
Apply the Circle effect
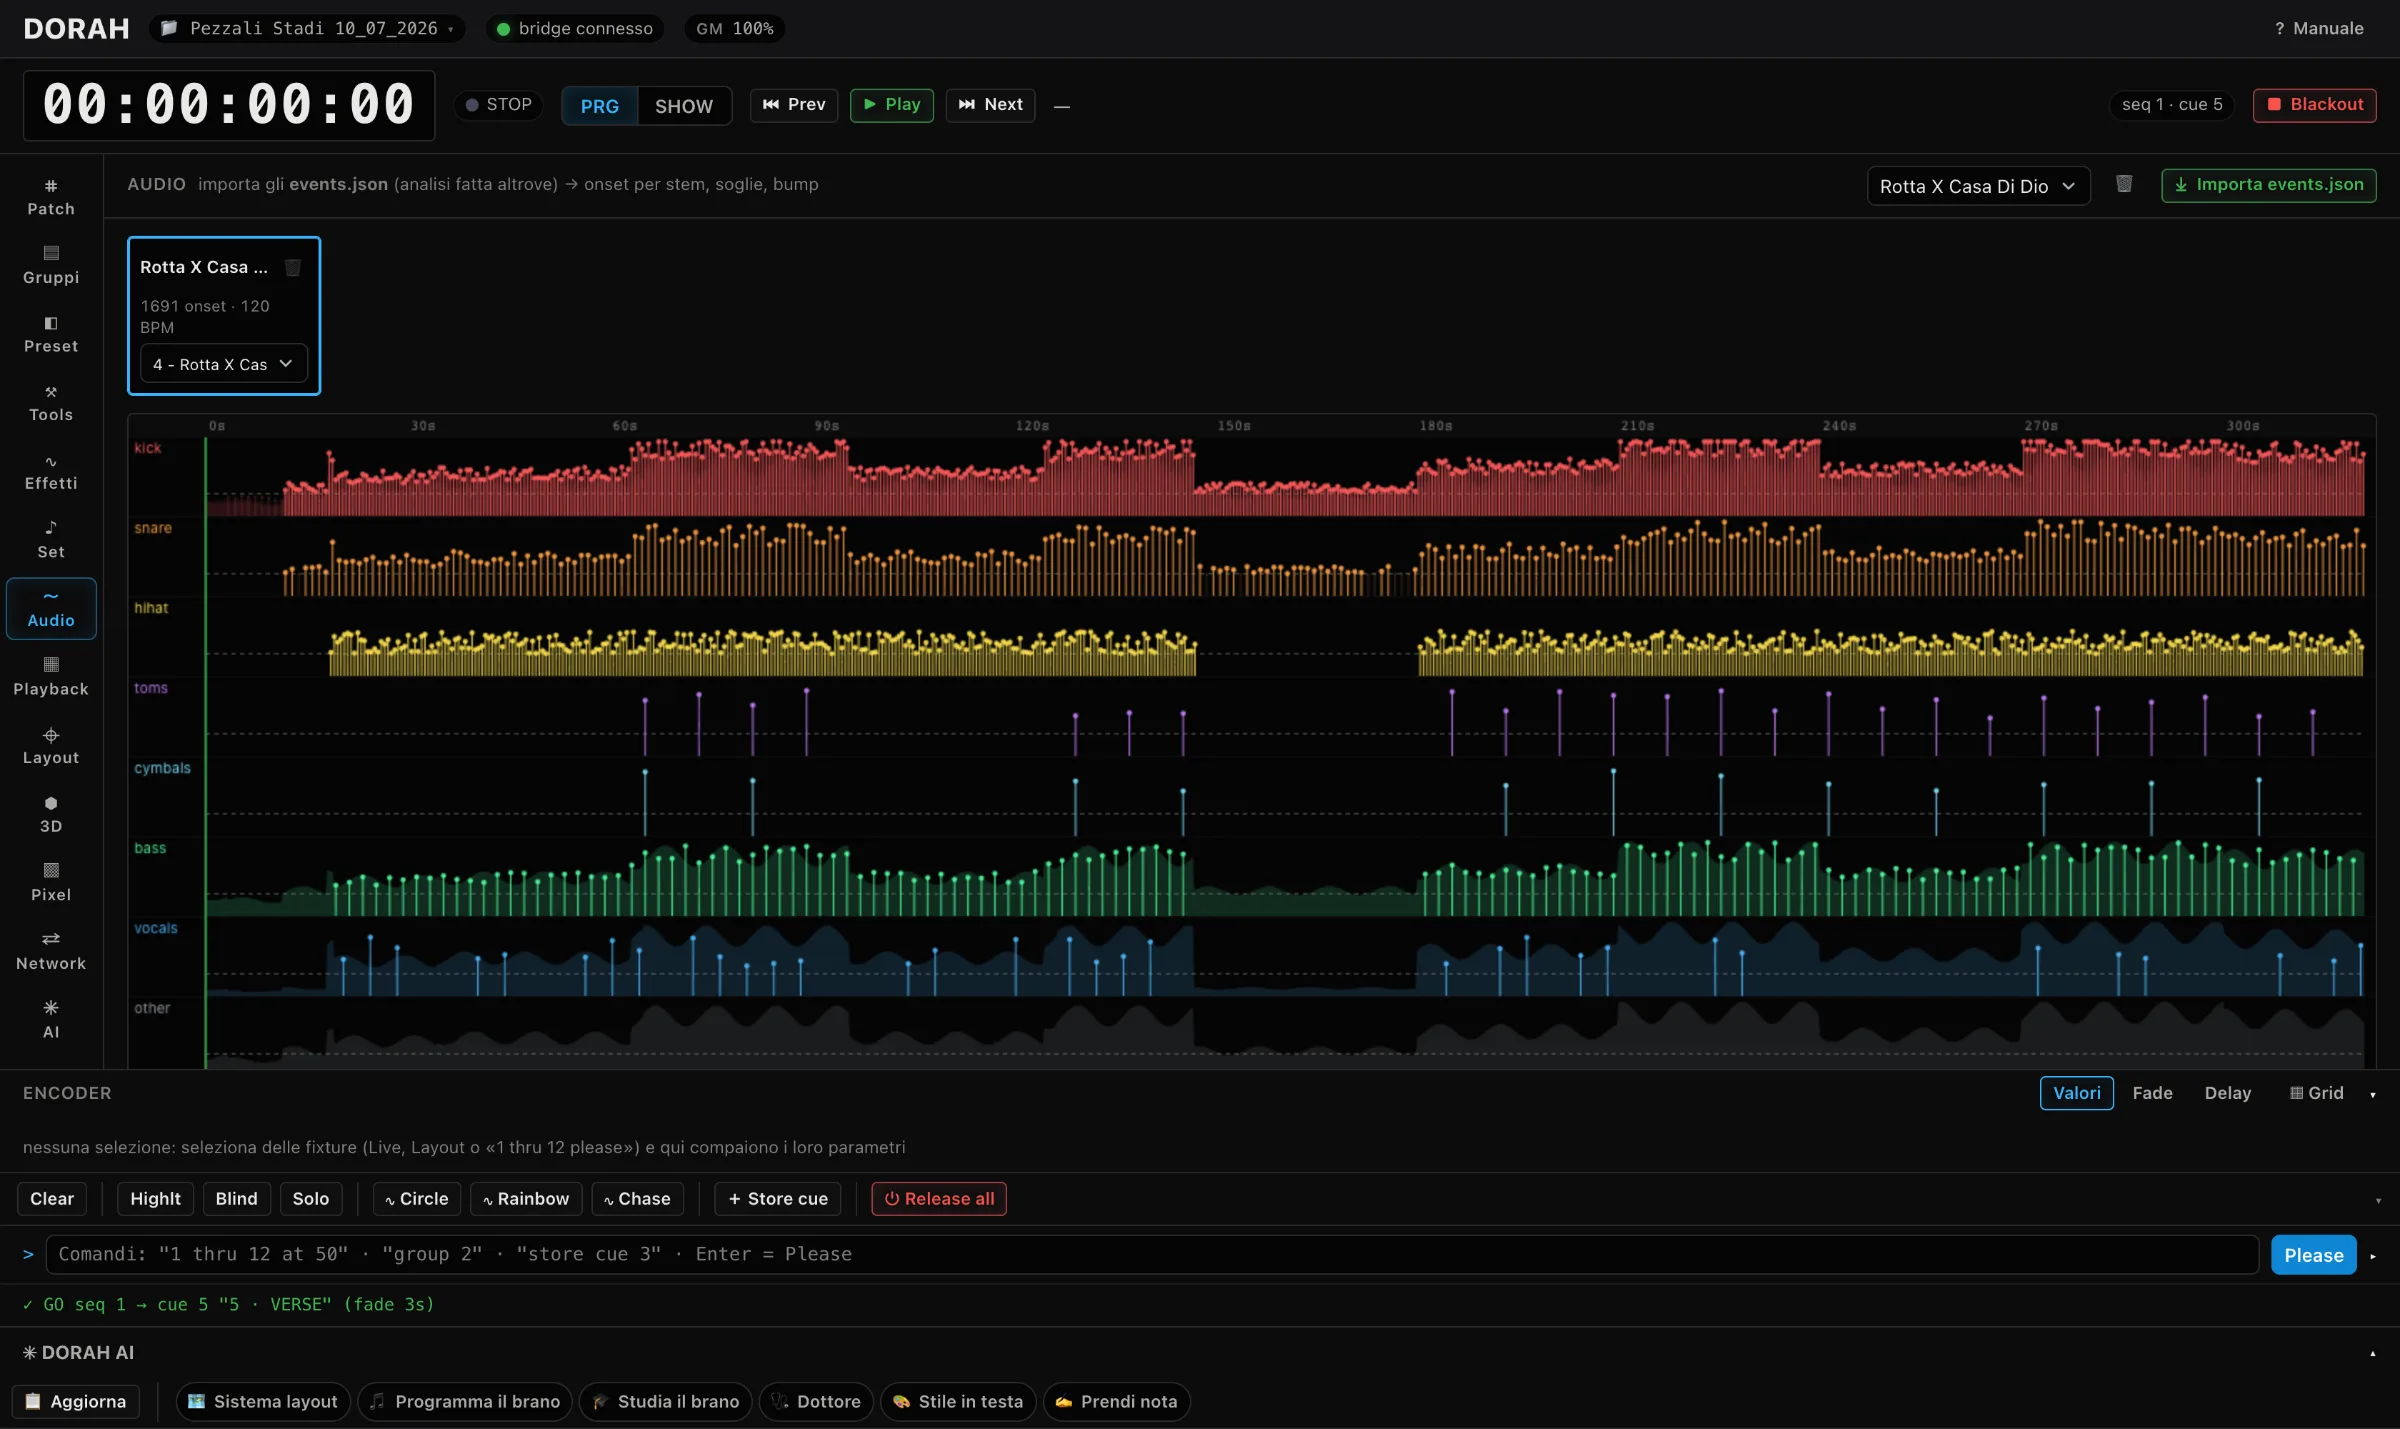(x=417, y=1199)
